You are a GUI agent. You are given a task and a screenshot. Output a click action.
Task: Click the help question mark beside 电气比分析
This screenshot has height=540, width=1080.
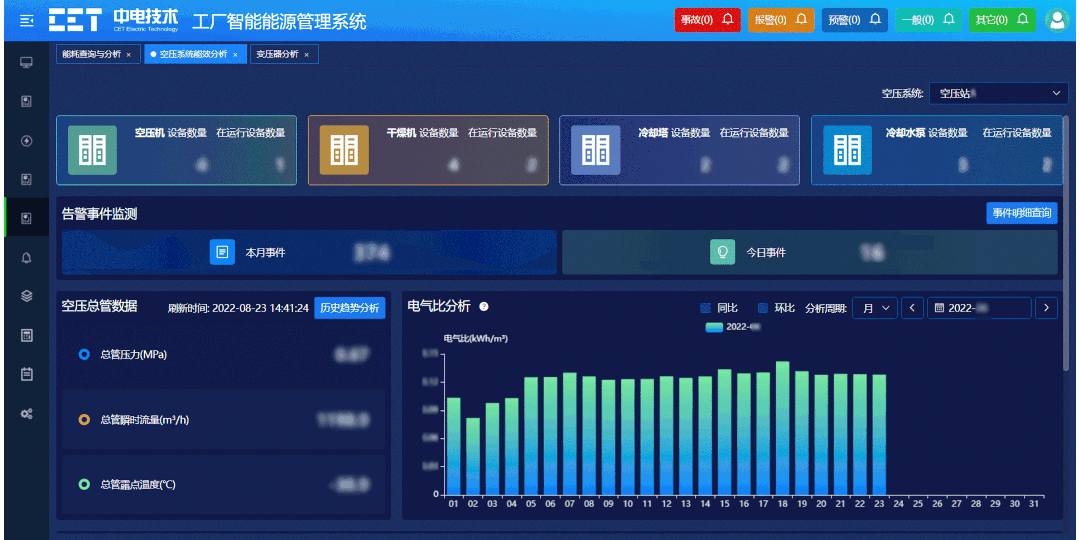coord(484,307)
